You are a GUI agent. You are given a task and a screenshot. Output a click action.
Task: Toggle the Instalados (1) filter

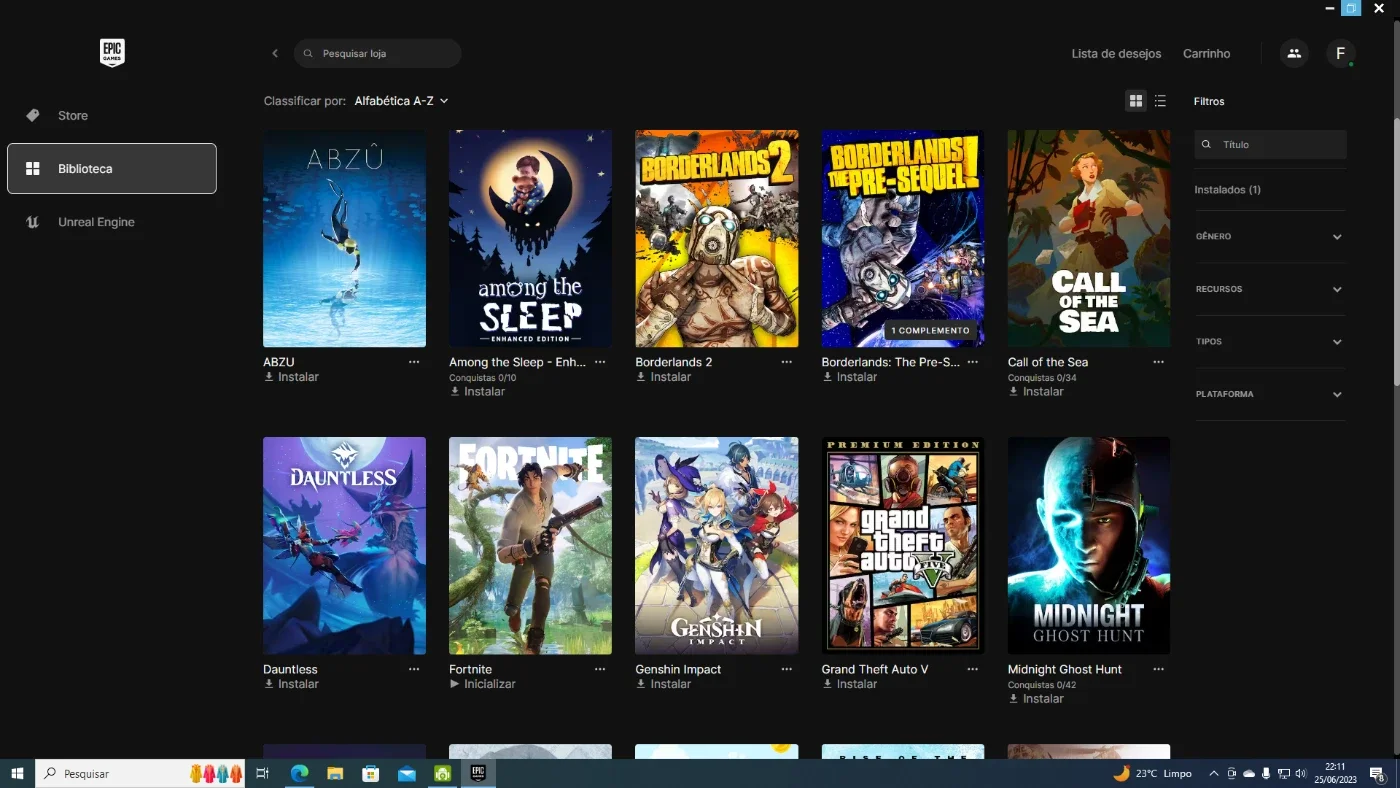point(1227,189)
